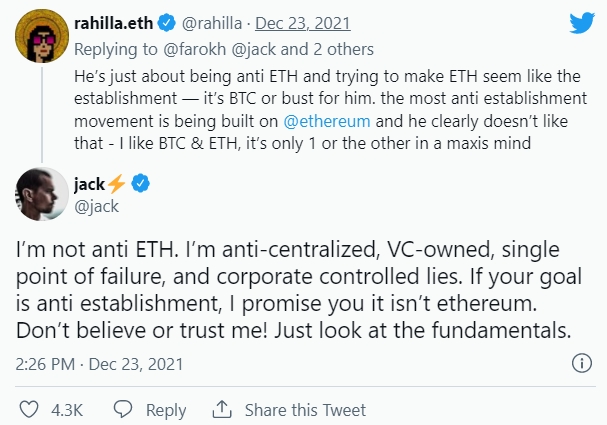Click jack's blue verified checkmark

(142, 183)
